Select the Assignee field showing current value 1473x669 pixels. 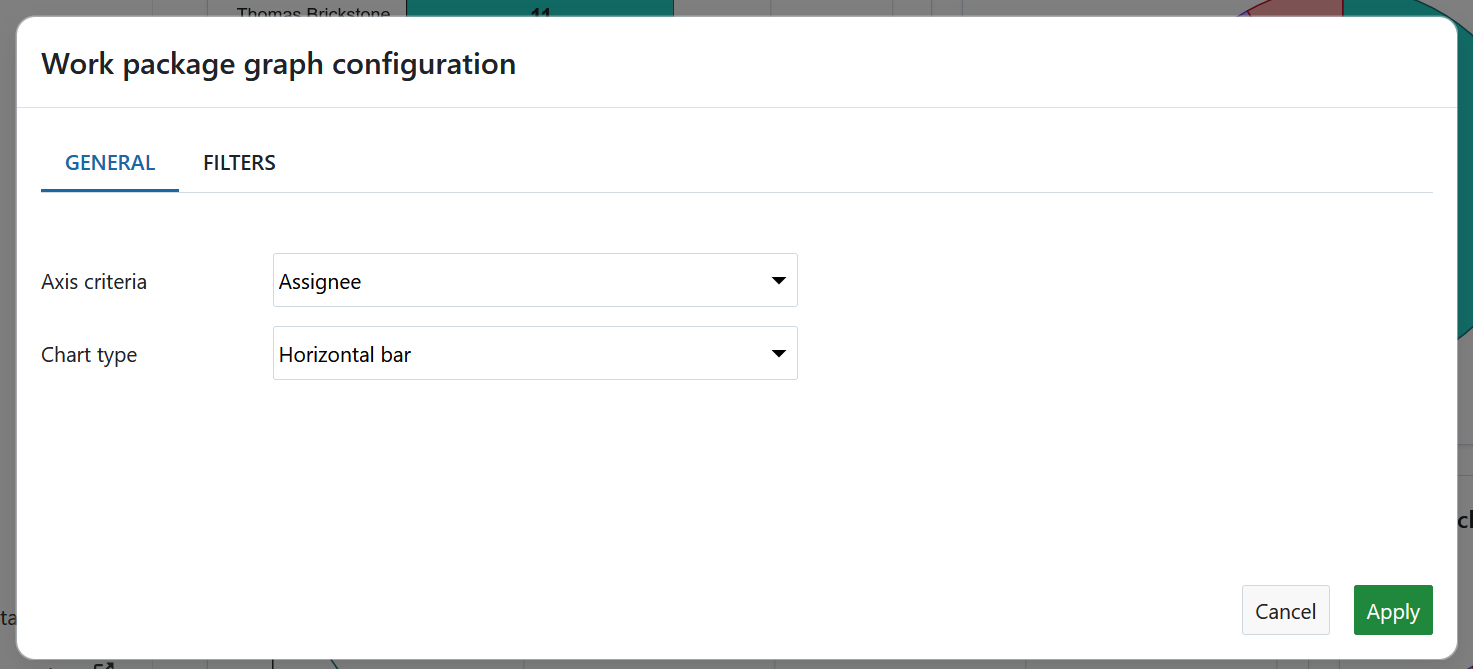coord(450,280)
